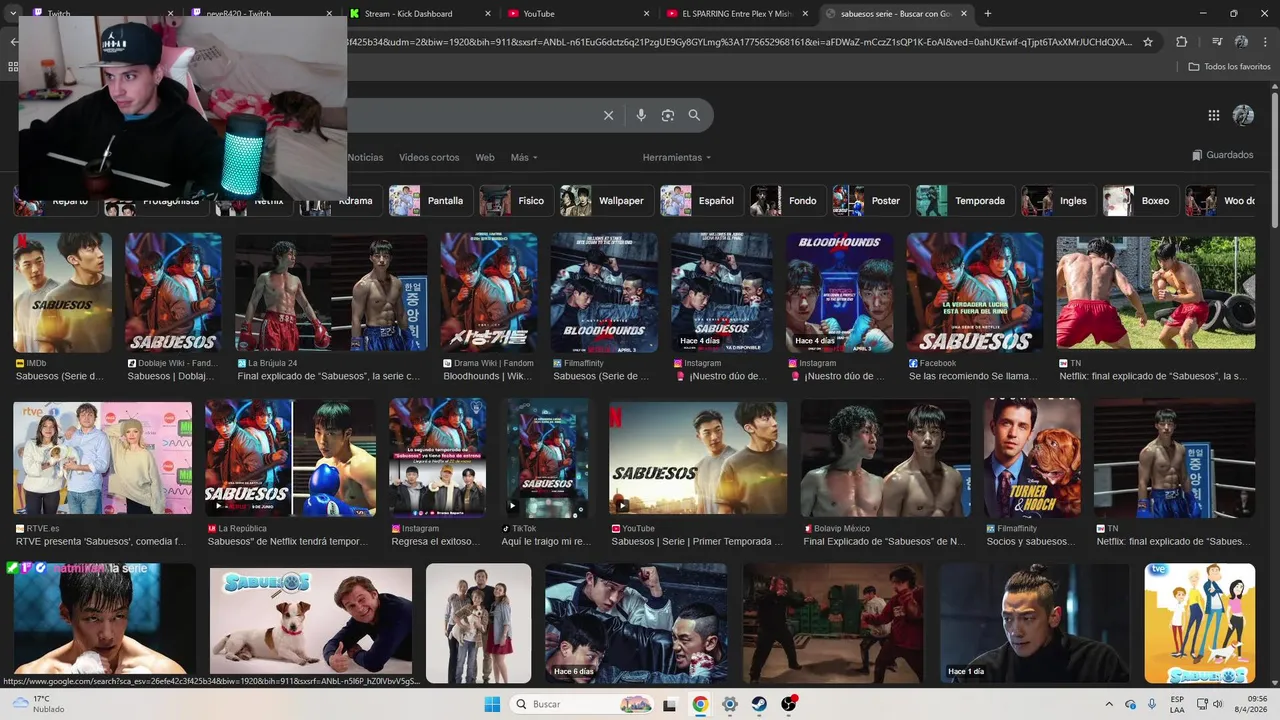1280x720 pixels.
Task: Open OBS Studio from the taskbar
Action: pyautogui.click(x=789, y=704)
